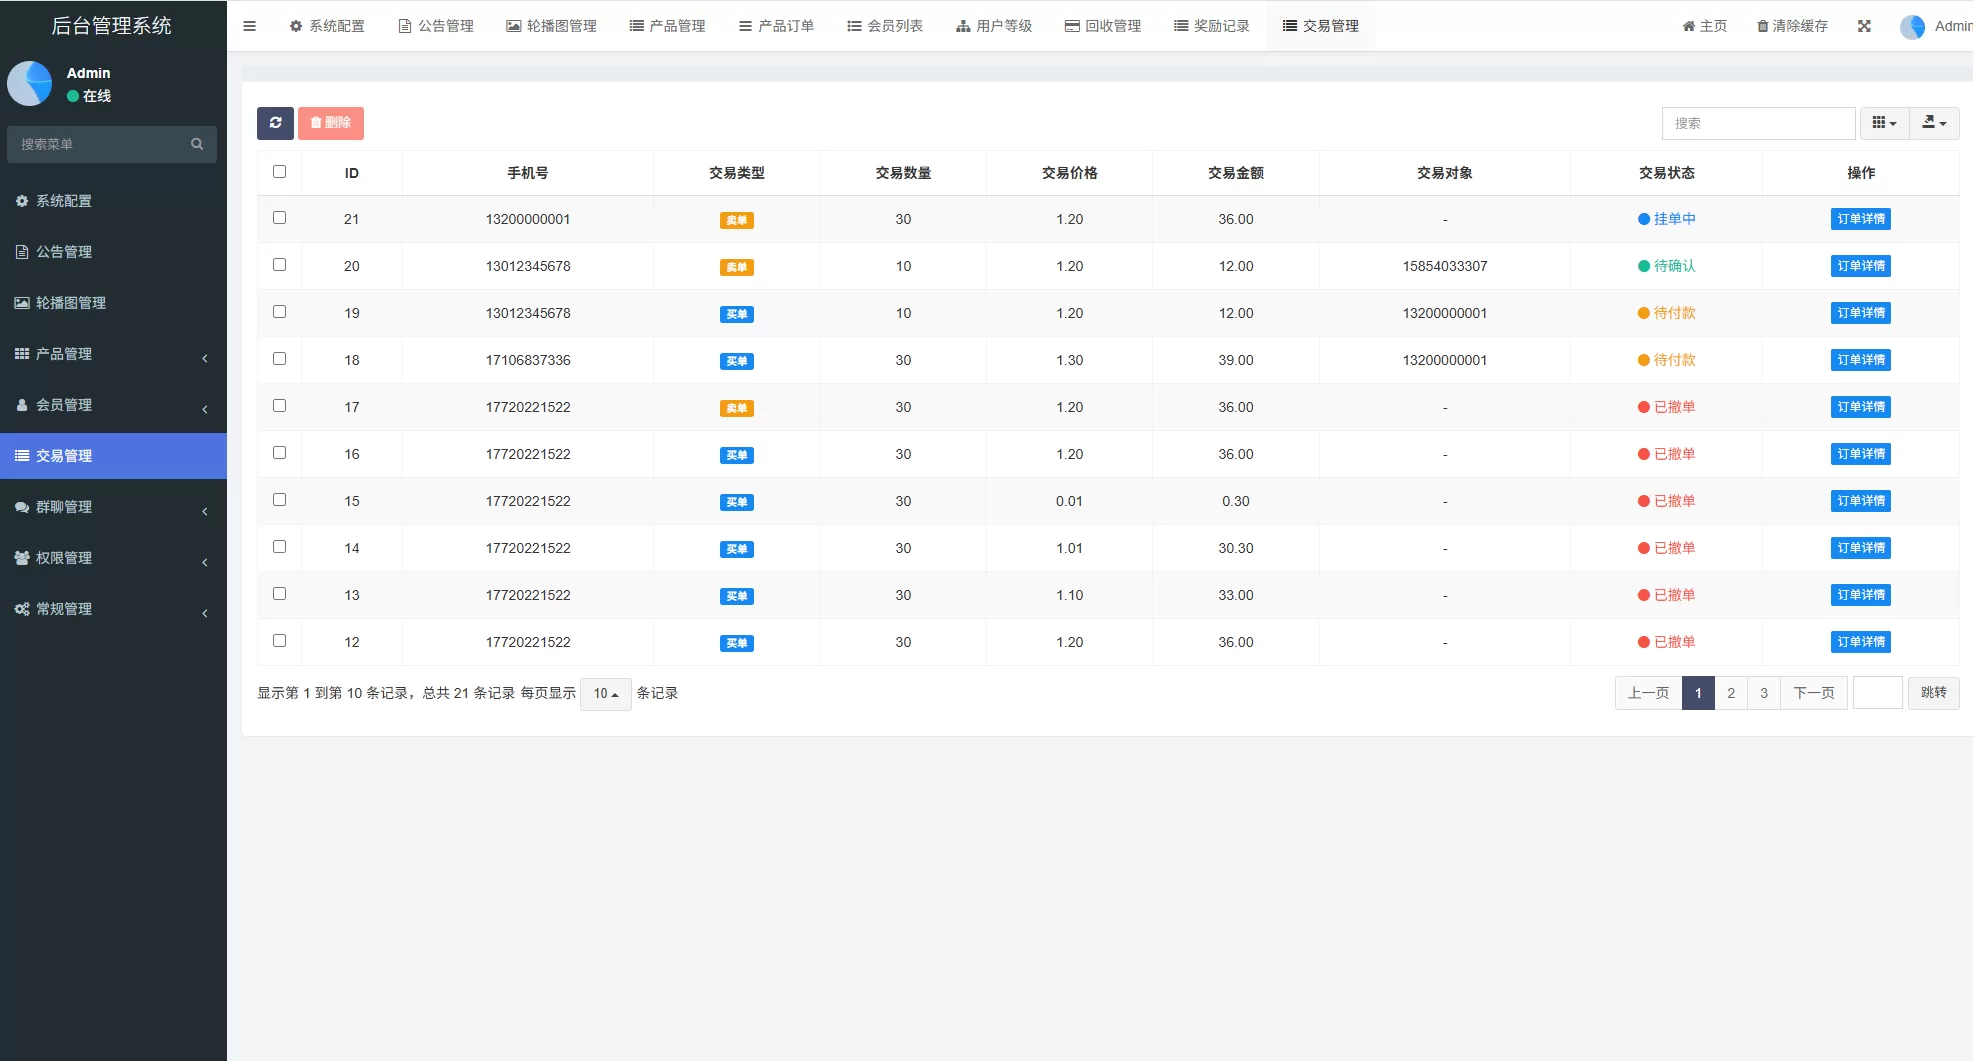Select all rows via header checkbox
1973x1061 pixels.
coord(279,172)
